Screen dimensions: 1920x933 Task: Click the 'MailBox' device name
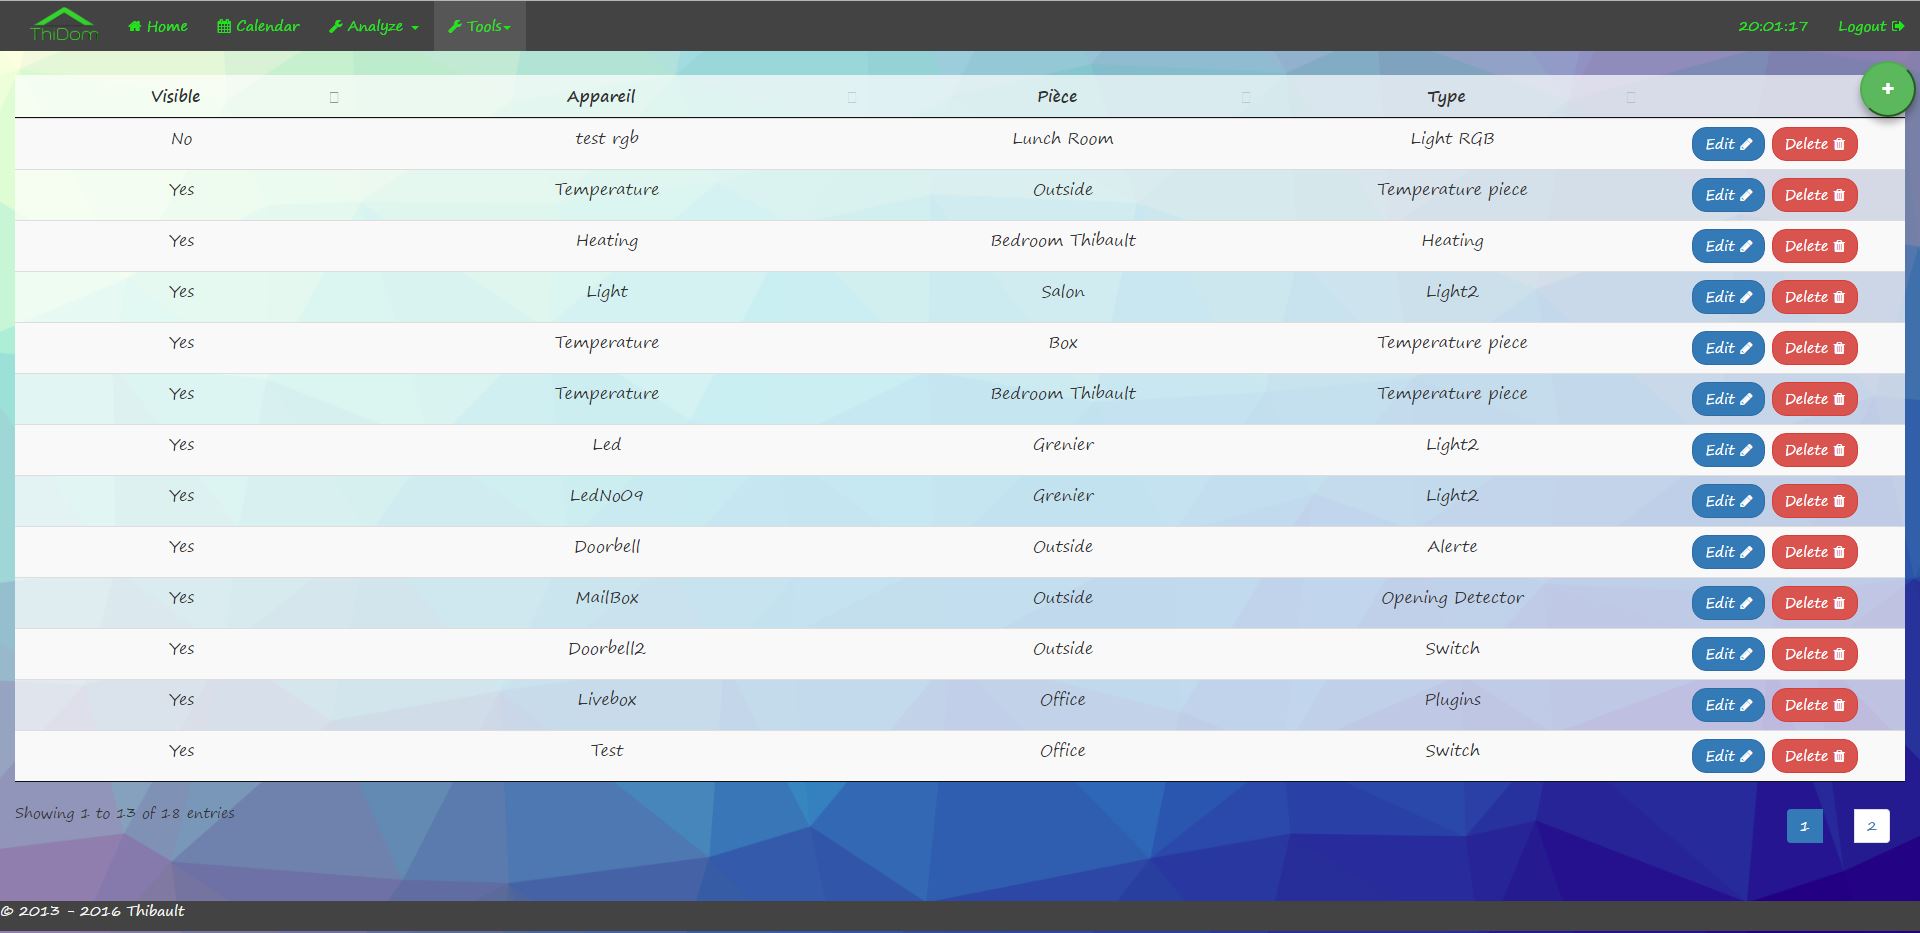pos(607,598)
